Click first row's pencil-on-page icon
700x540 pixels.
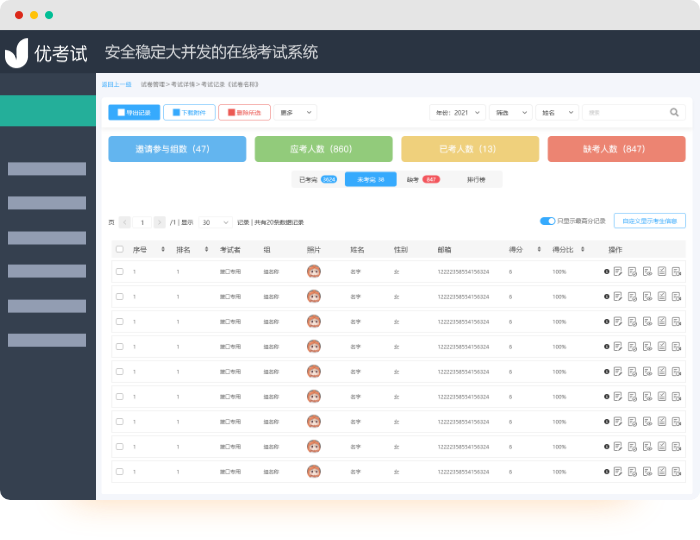(662, 271)
